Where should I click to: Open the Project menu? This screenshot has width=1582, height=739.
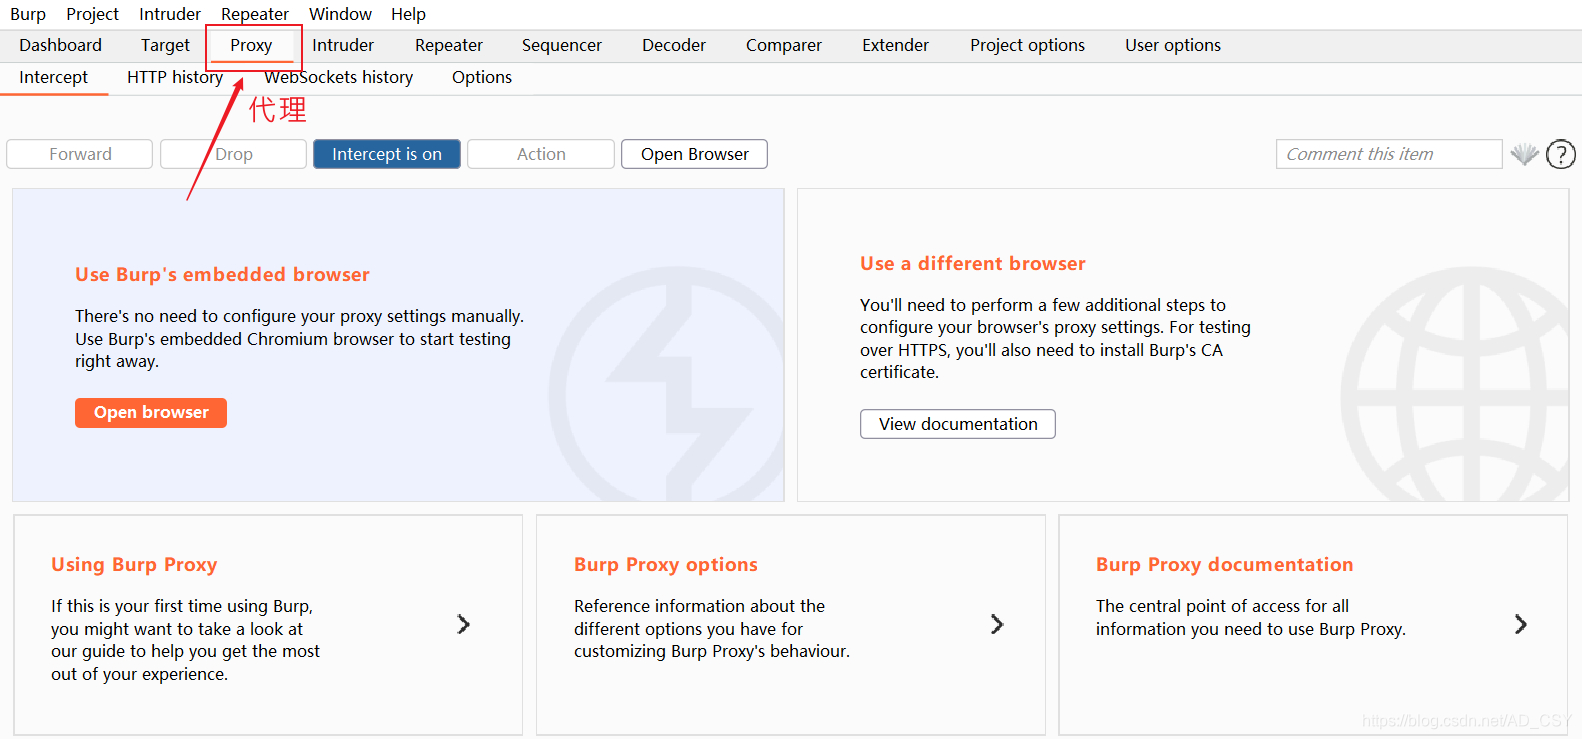click(x=93, y=14)
